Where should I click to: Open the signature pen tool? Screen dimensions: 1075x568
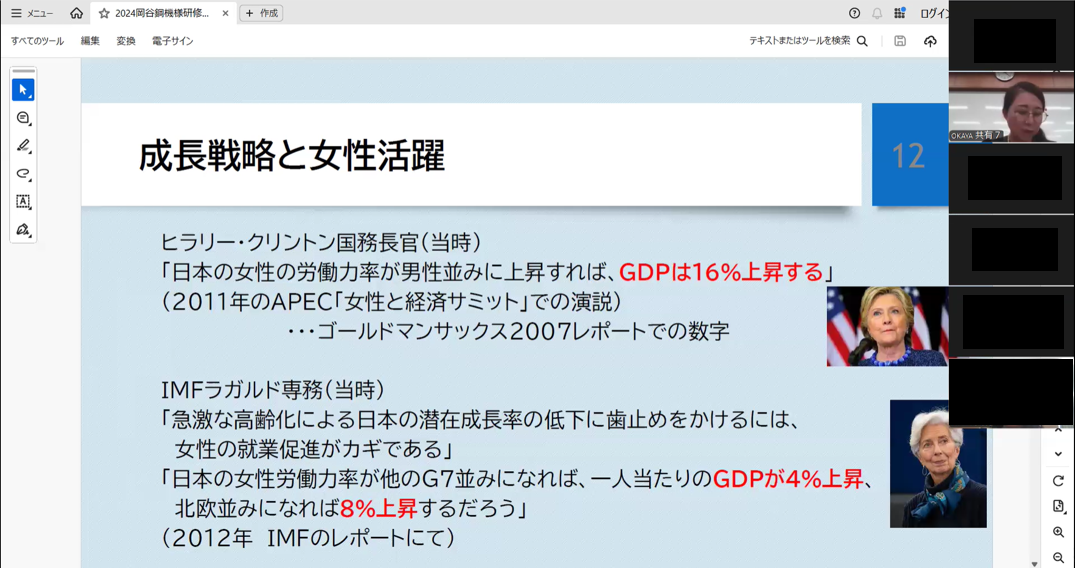click(x=23, y=230)
